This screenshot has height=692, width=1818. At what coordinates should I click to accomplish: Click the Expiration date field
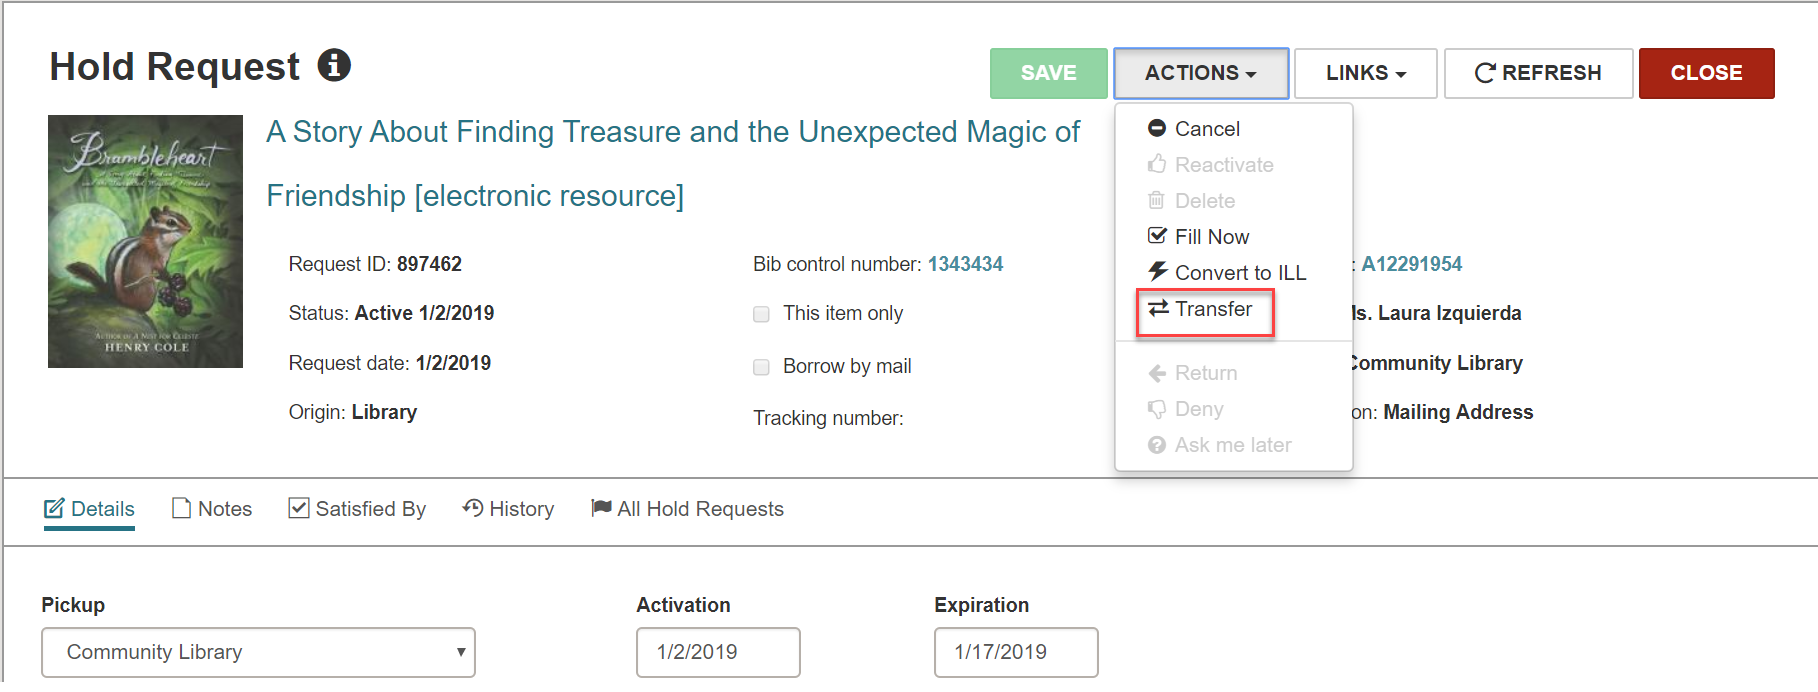tap(1016, 652)
